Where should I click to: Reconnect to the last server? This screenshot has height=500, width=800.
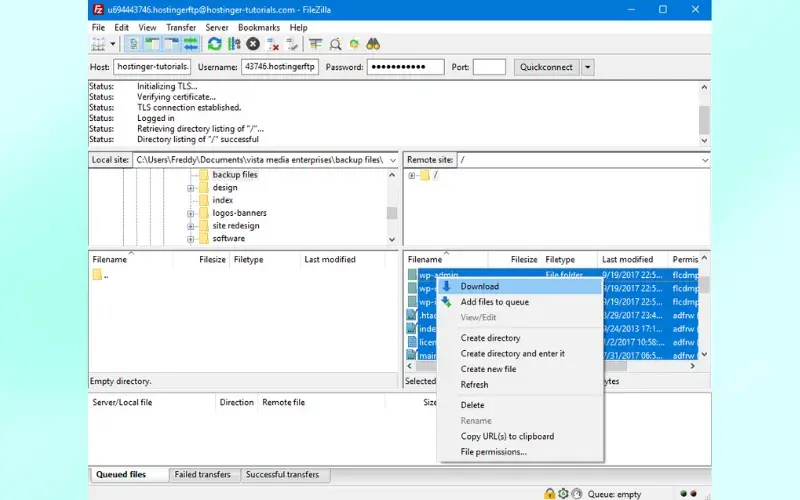click(292, 44)
